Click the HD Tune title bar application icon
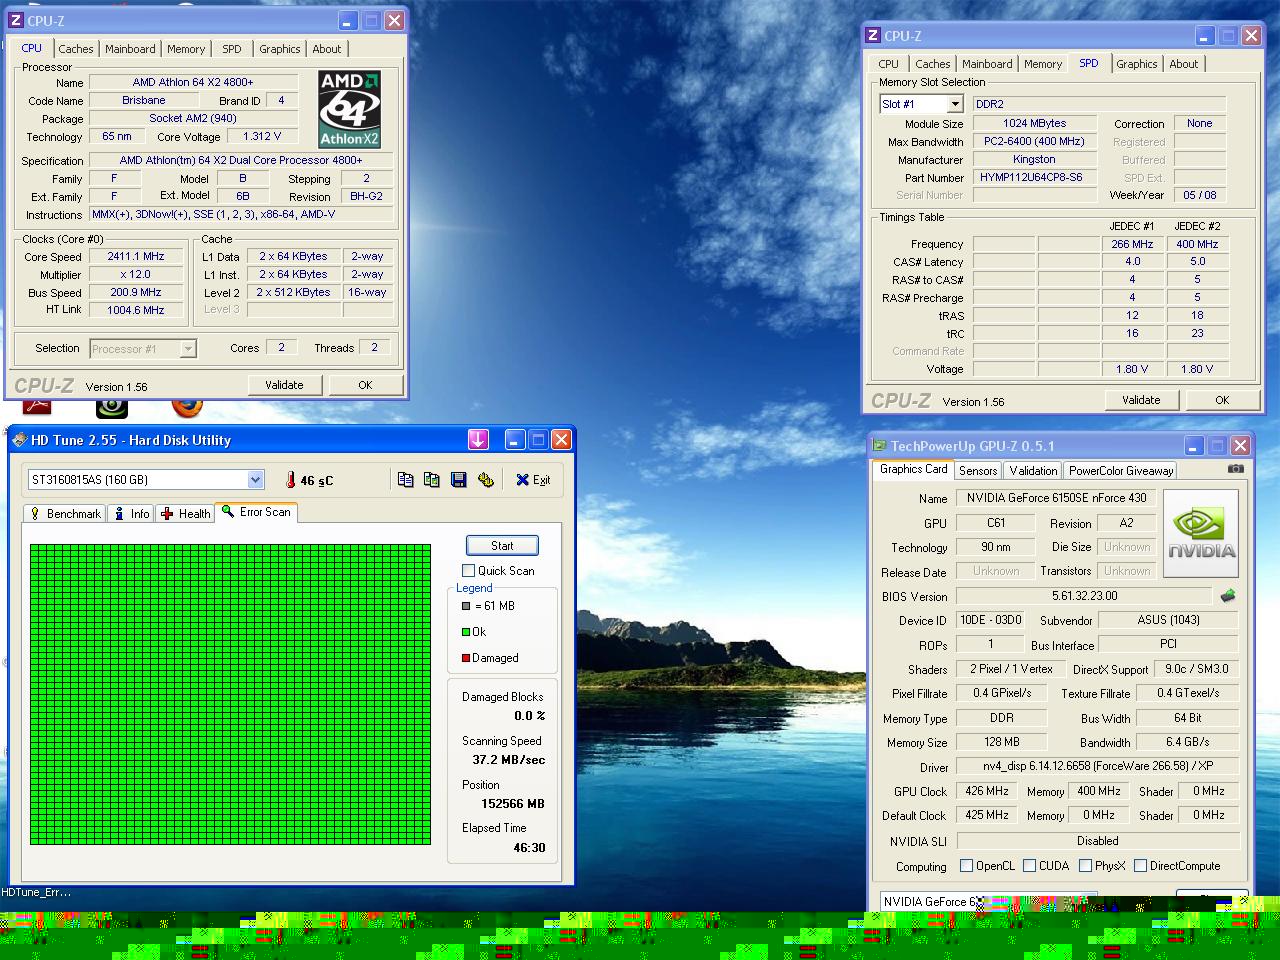The width and height of the screenshot is (1280, 960). [x=20, y=440]
